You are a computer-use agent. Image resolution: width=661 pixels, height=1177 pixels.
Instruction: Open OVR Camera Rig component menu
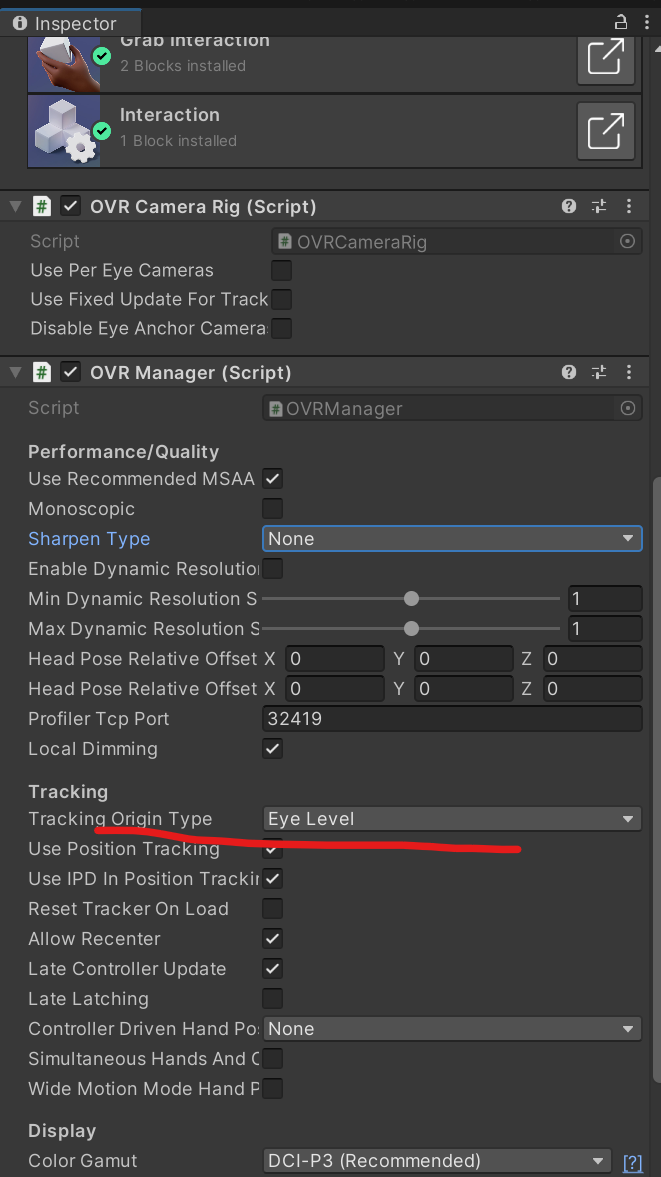629,206
